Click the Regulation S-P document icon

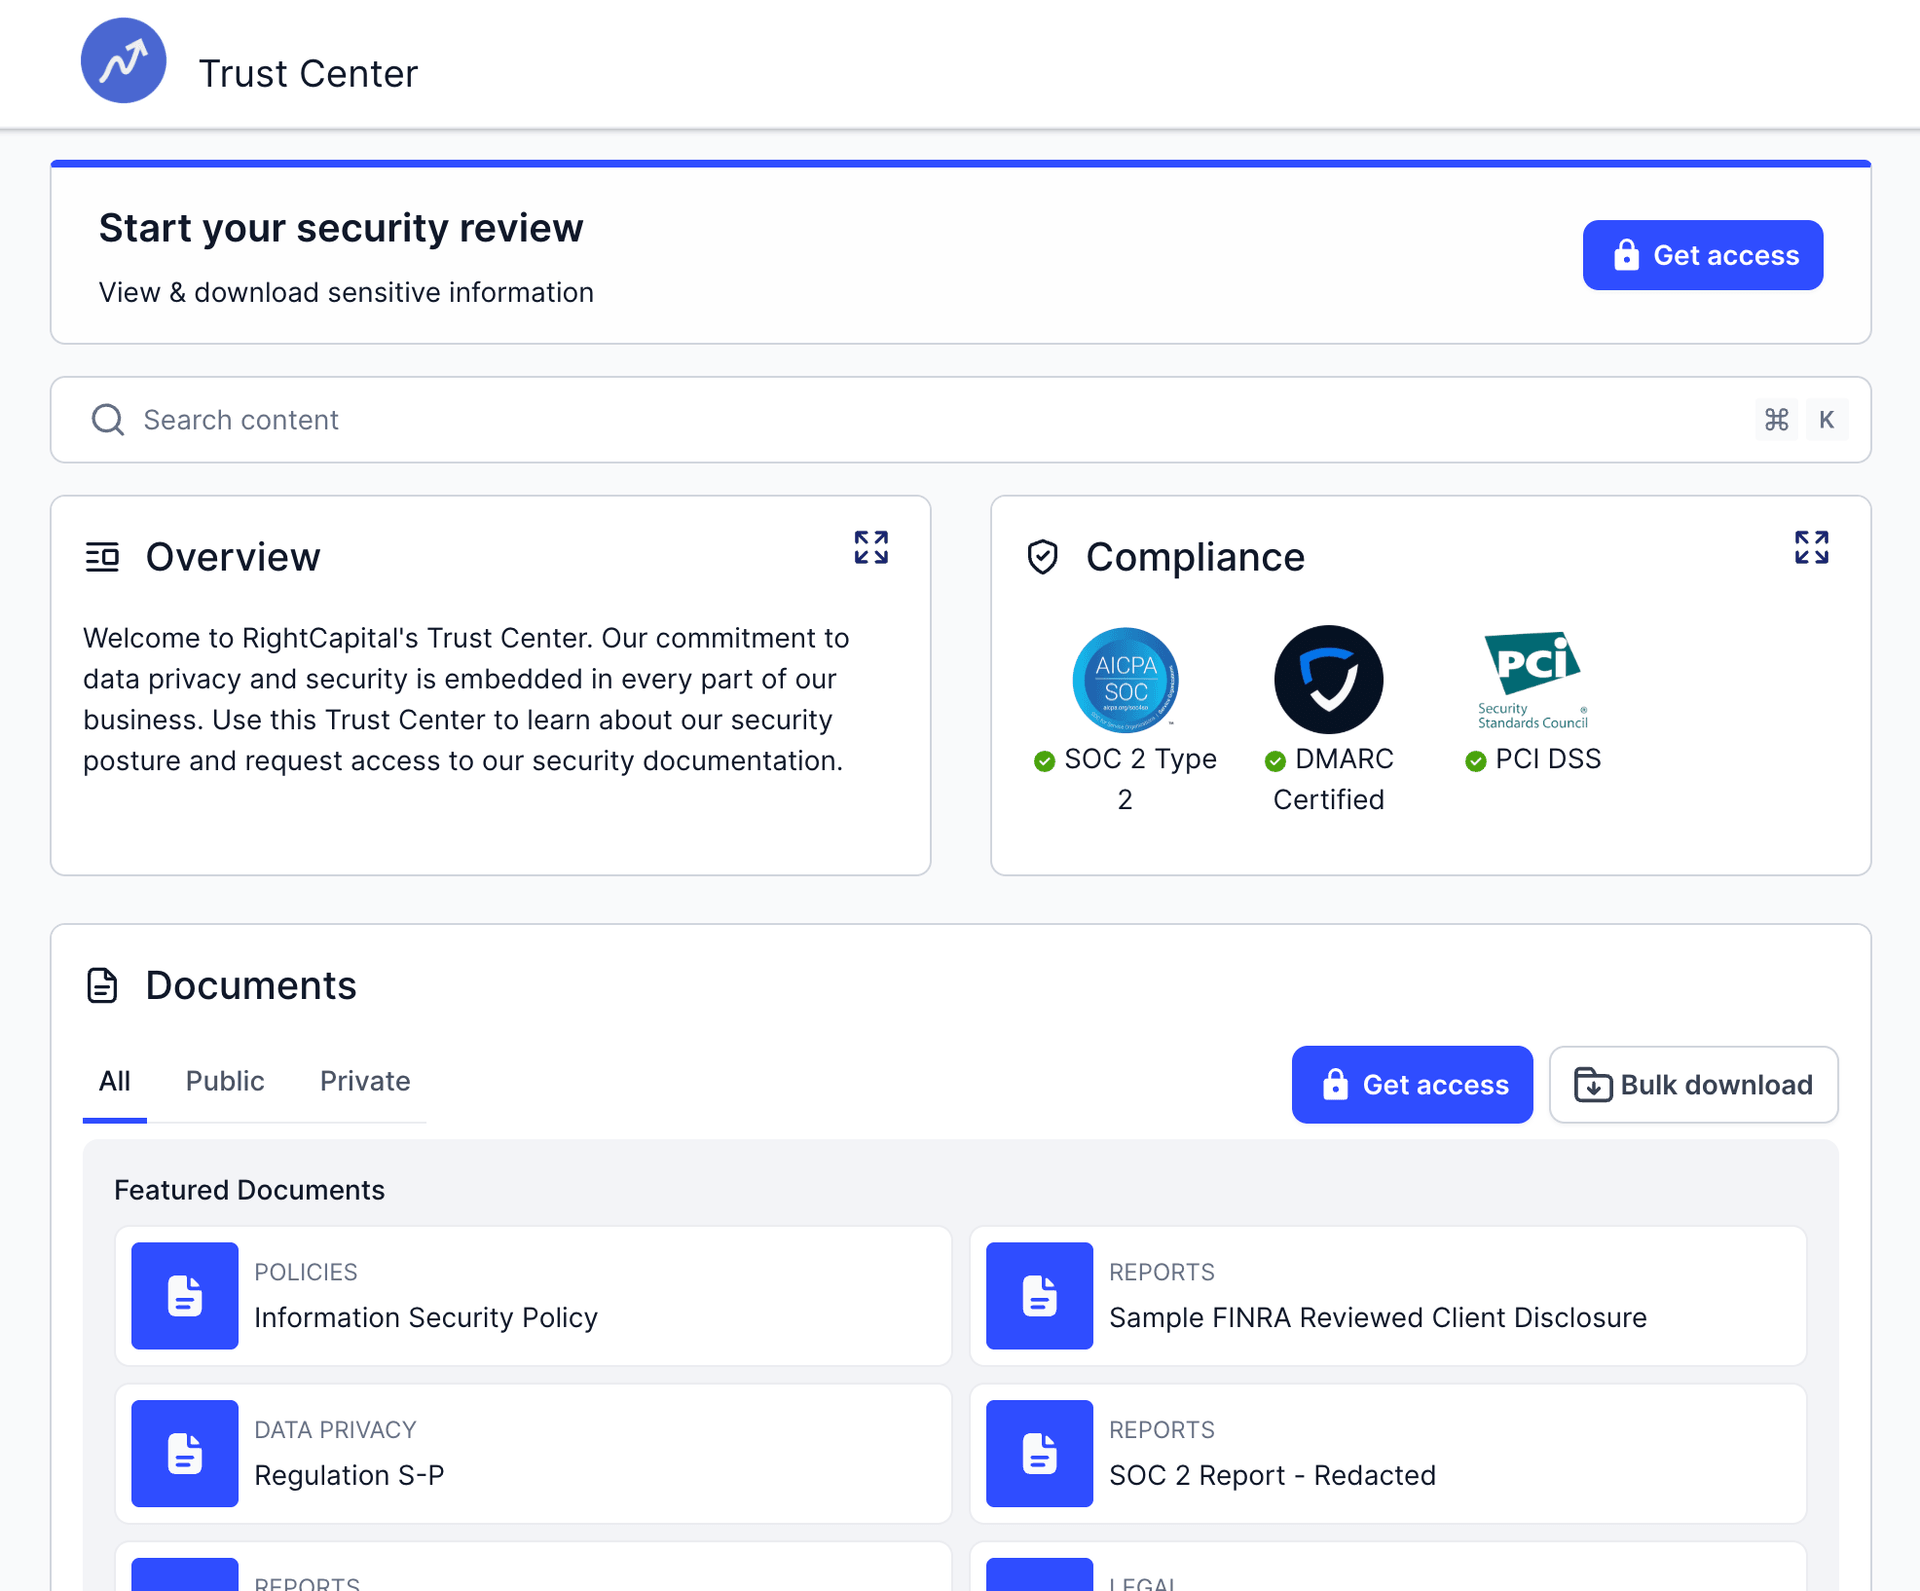[x=185, y=1454]
